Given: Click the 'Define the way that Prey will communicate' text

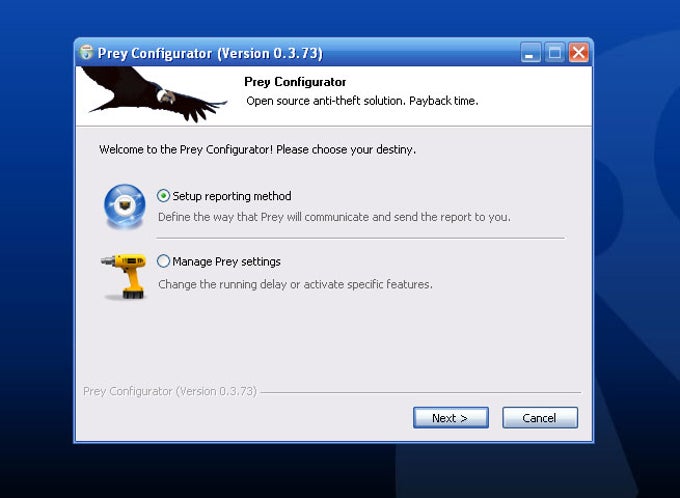Looking at the screenshot, I should tap(334, 217).
